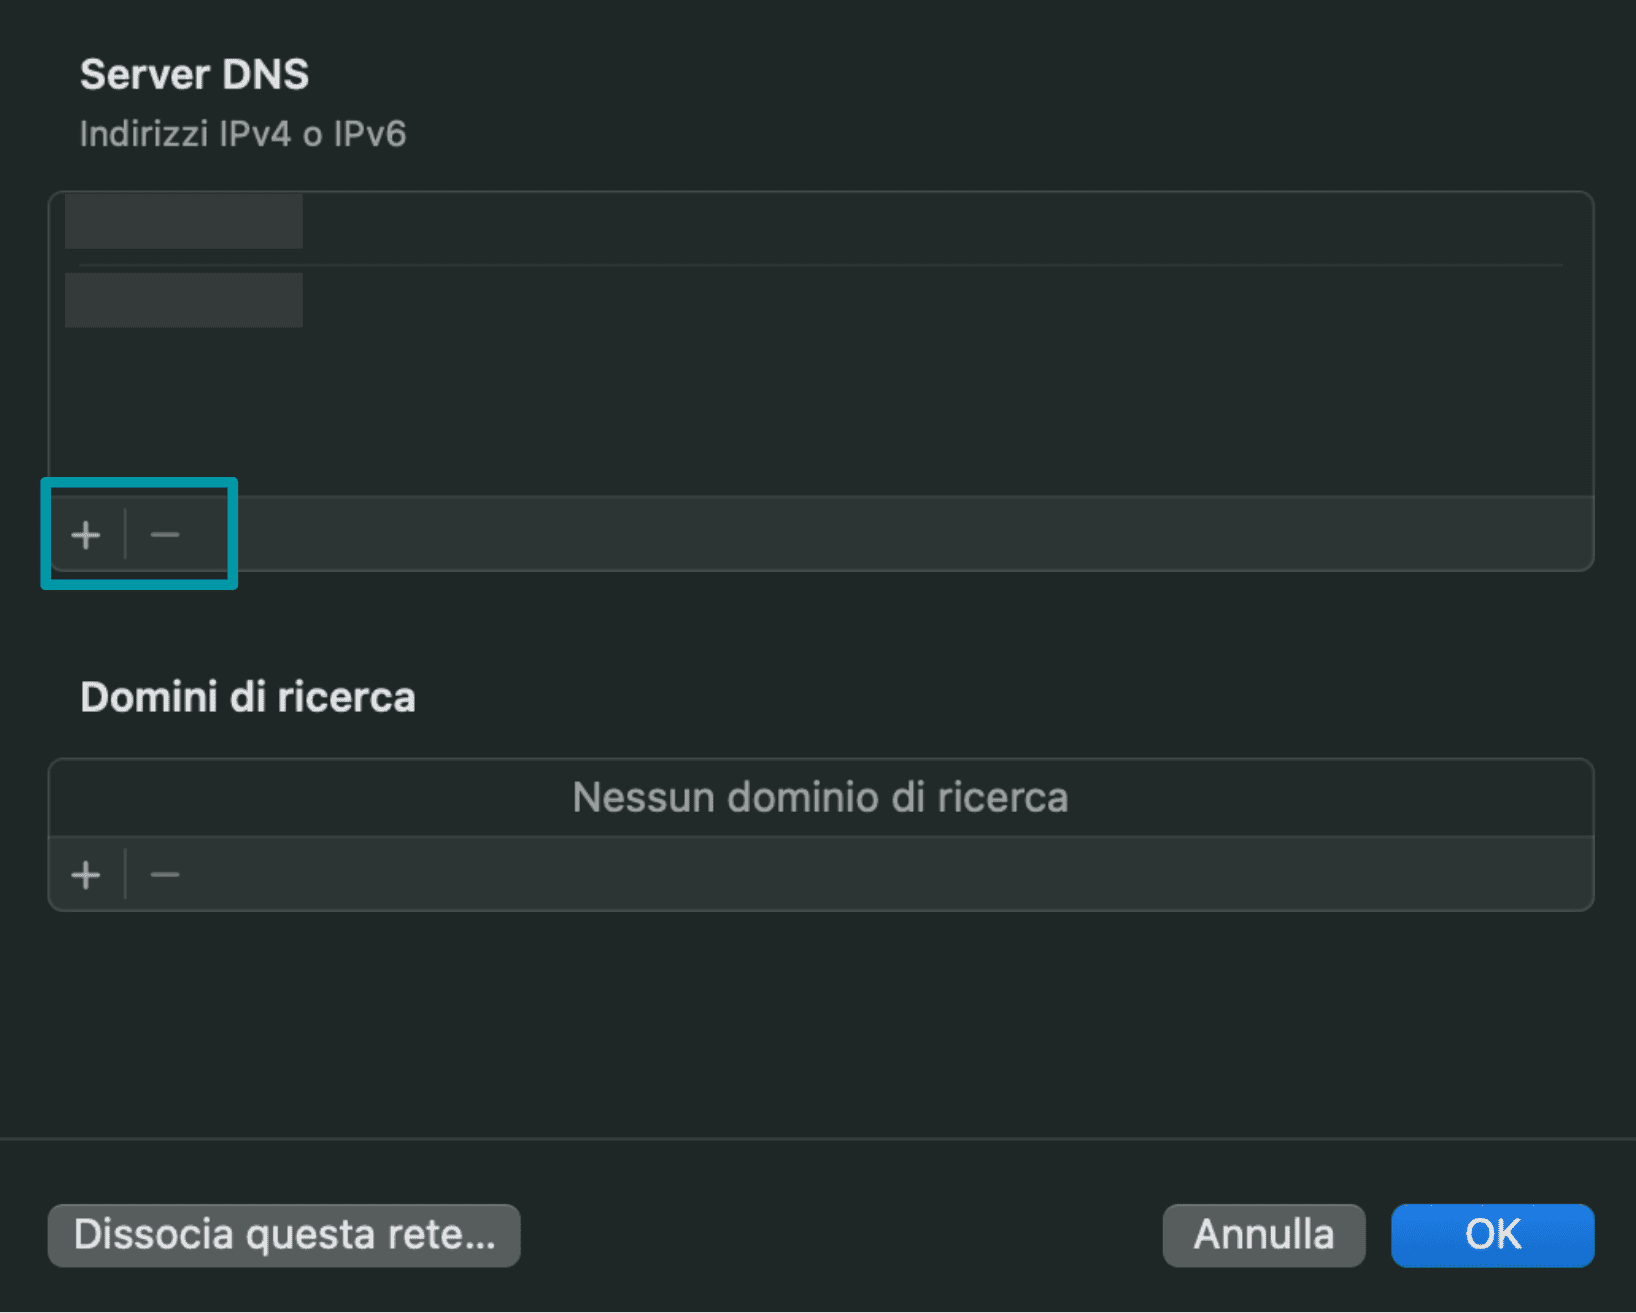
Task: Click the 'Domini di ricerca' heading
Action: click(247, 697)
